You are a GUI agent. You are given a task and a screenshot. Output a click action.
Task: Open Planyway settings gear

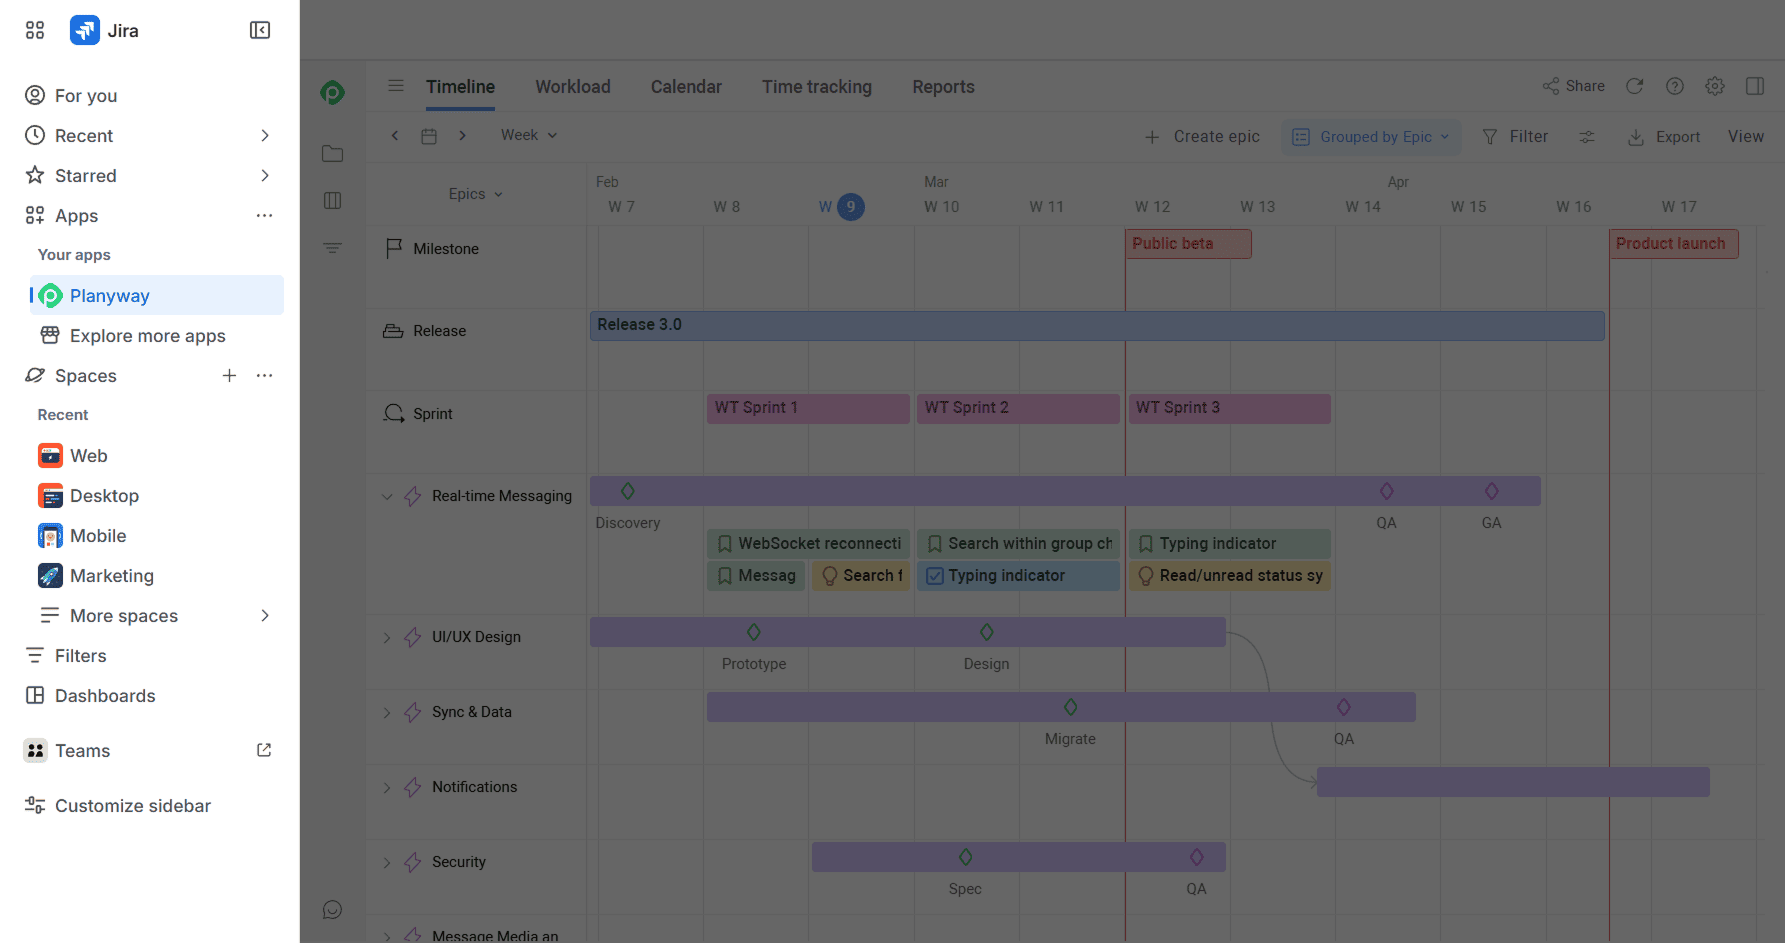[1715, 86]
